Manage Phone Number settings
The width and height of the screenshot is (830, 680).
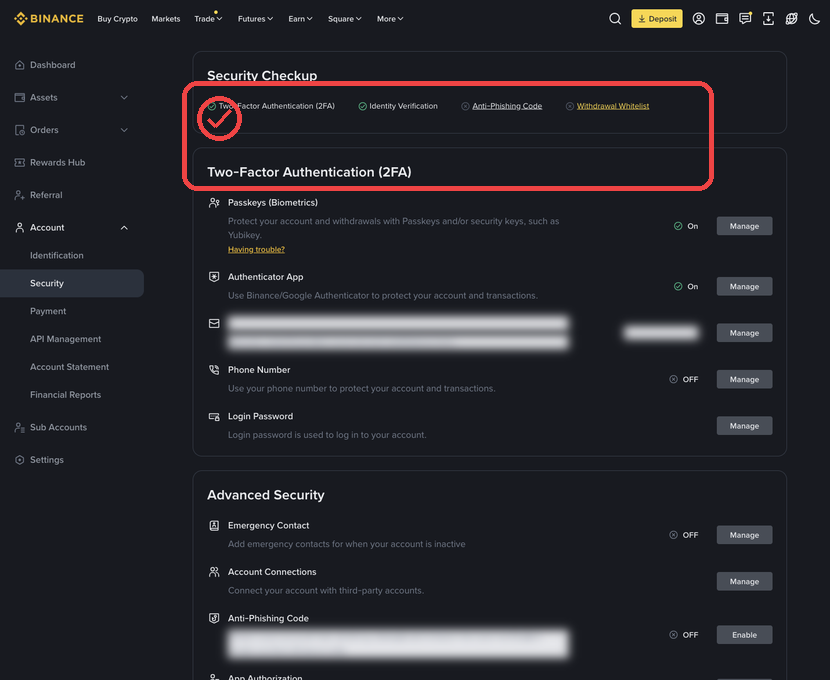pos(744,379)
